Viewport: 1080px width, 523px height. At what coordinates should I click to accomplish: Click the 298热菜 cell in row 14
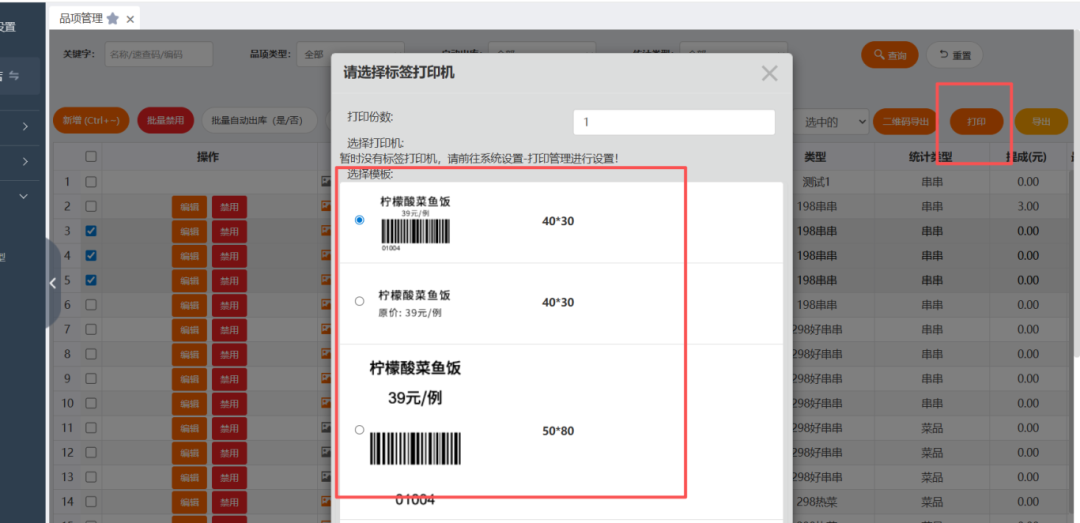(819, 502)
